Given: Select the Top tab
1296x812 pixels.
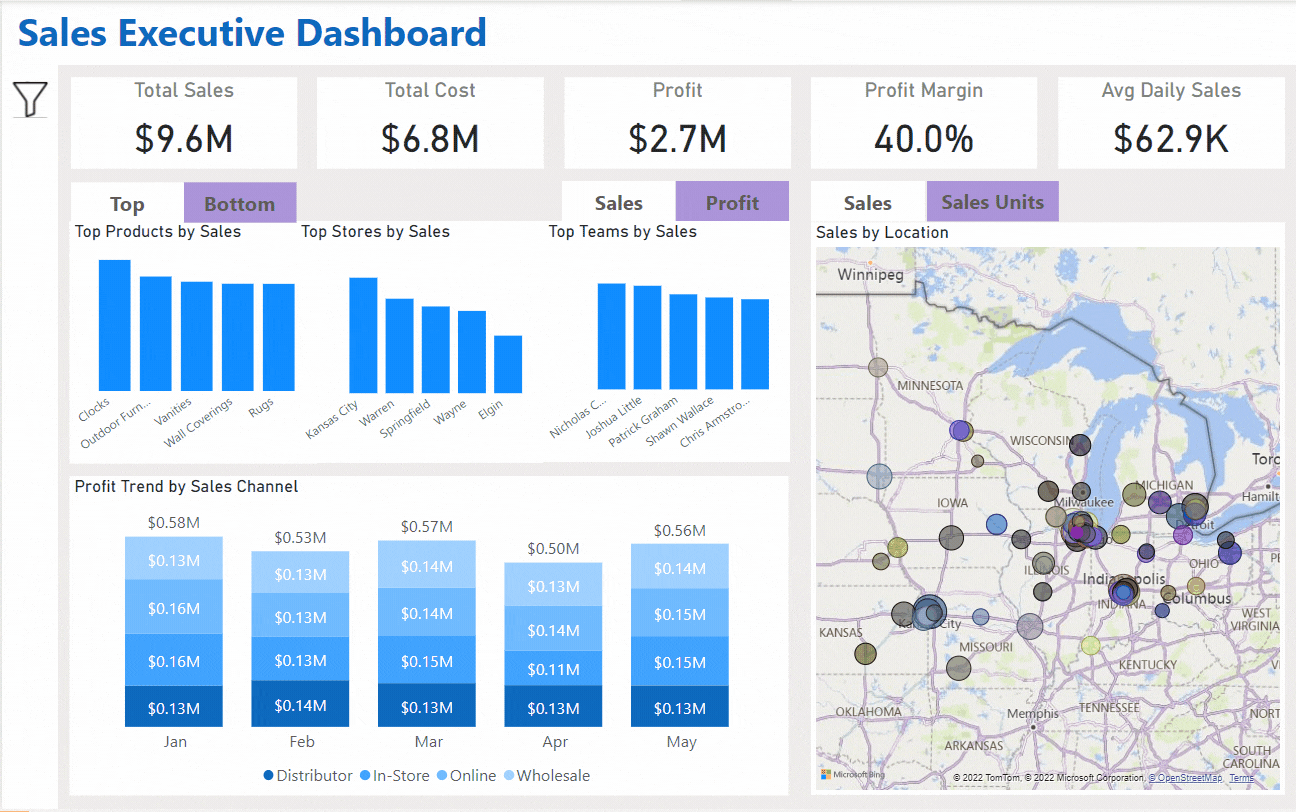Looking at the screenshot, I should point(127,203).
